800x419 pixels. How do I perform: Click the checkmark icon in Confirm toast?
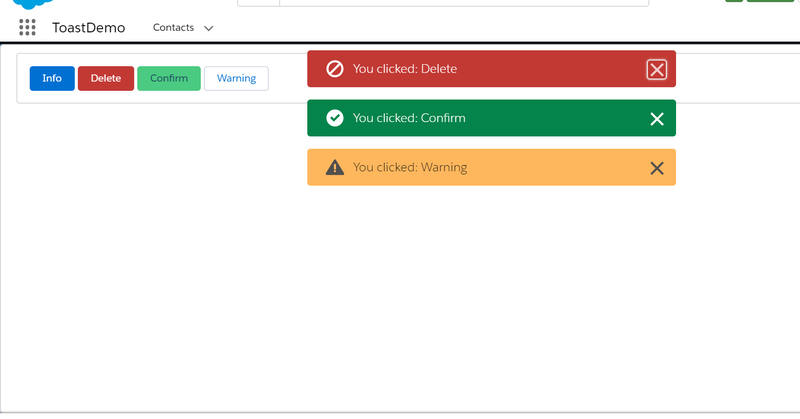point(335,118)
